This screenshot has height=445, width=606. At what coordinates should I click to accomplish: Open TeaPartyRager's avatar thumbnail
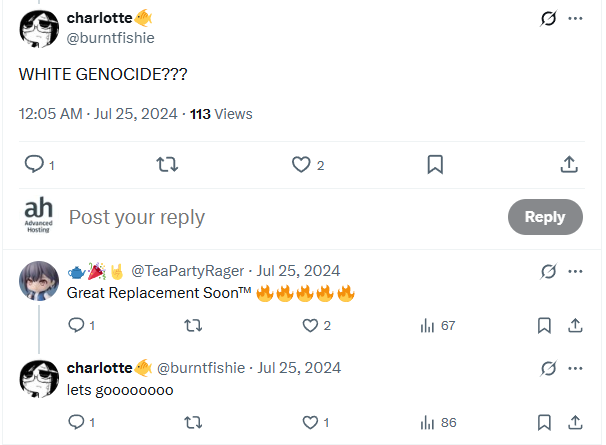coord(38,280)
